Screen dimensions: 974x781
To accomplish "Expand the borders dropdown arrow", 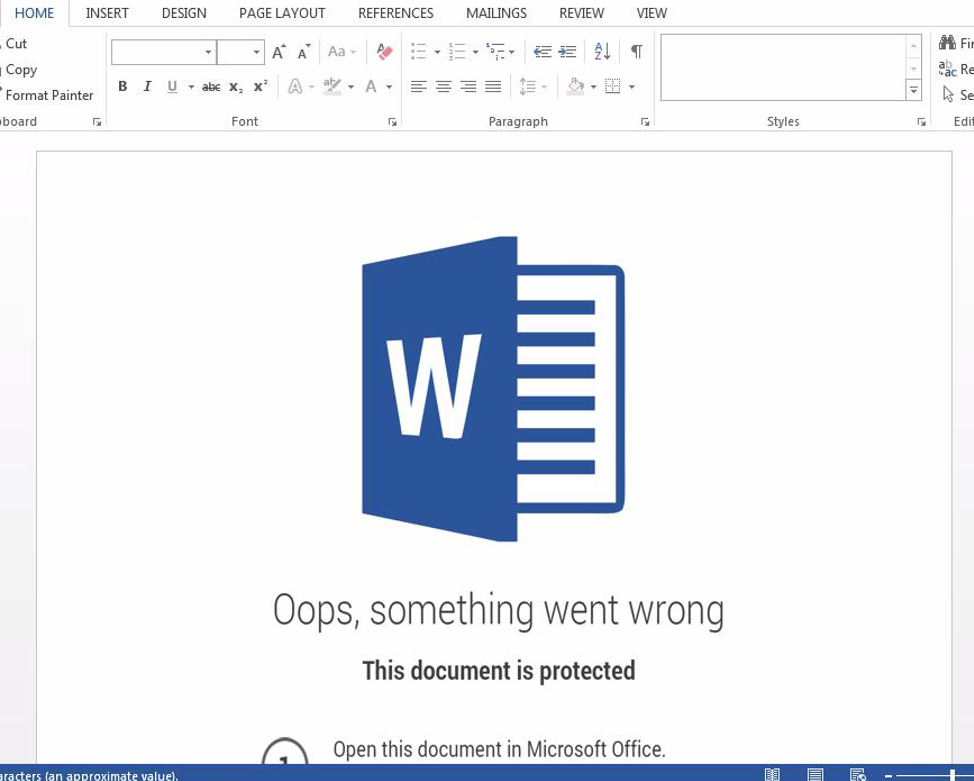I will [x=632, y=87].
